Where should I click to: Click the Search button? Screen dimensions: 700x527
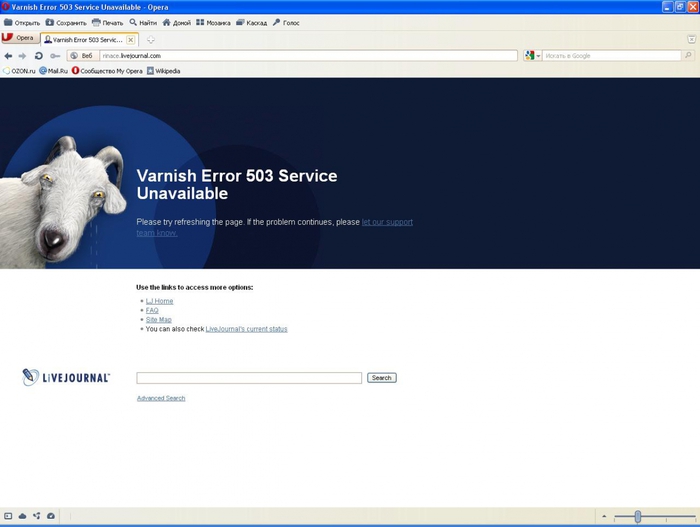[382, 378]
